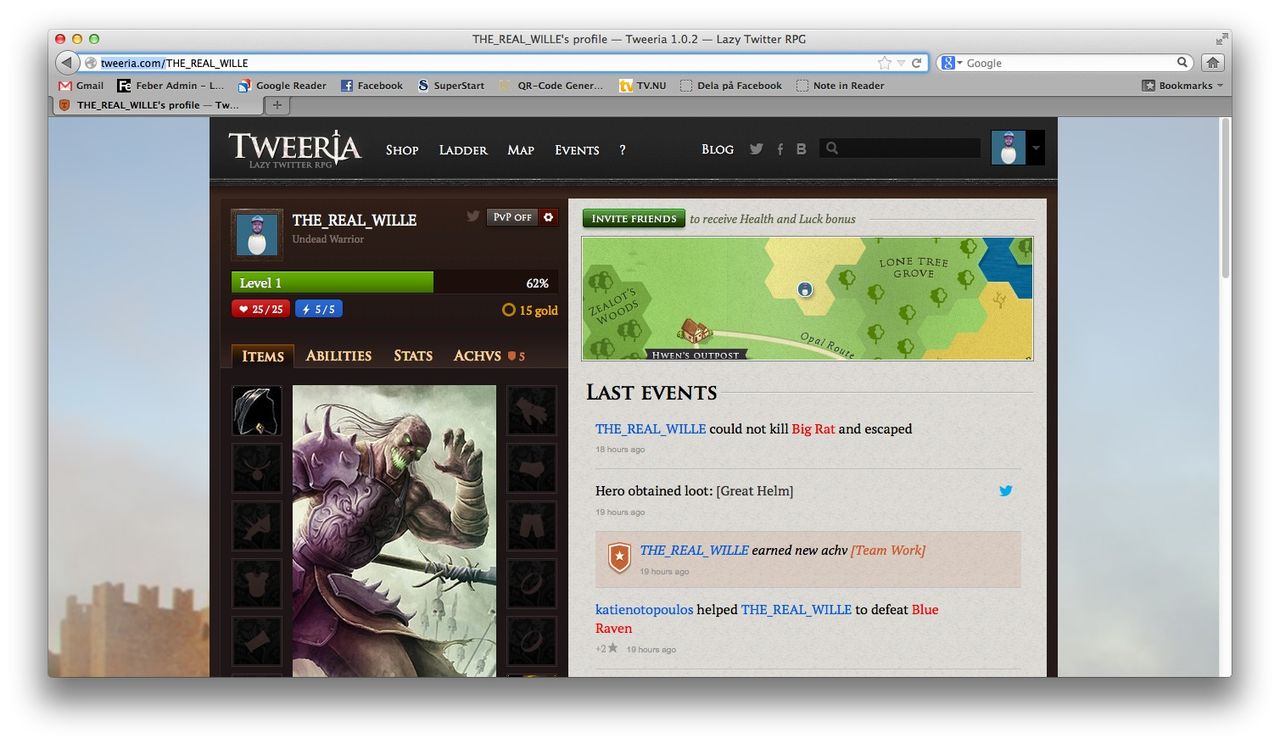1280x744 pixels.
Task: Click Hwen's Outpost house on the map
Action: 695,332
